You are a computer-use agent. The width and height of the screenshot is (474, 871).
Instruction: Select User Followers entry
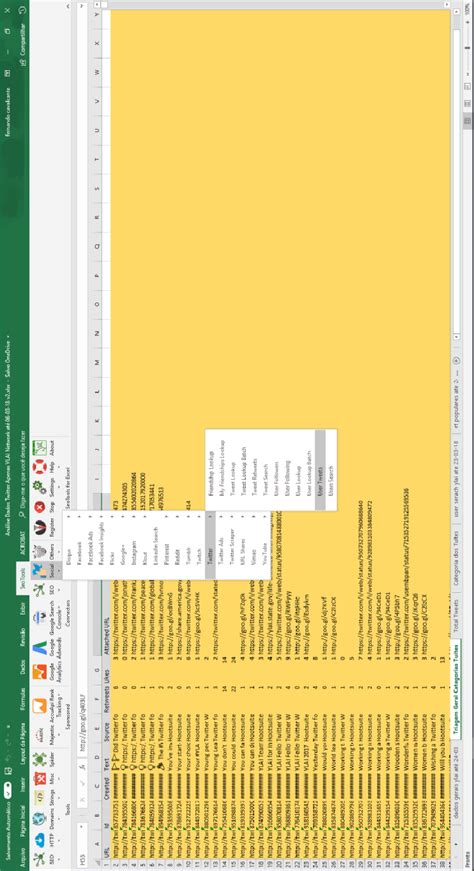pyautogui.click(x=276, y=469)
